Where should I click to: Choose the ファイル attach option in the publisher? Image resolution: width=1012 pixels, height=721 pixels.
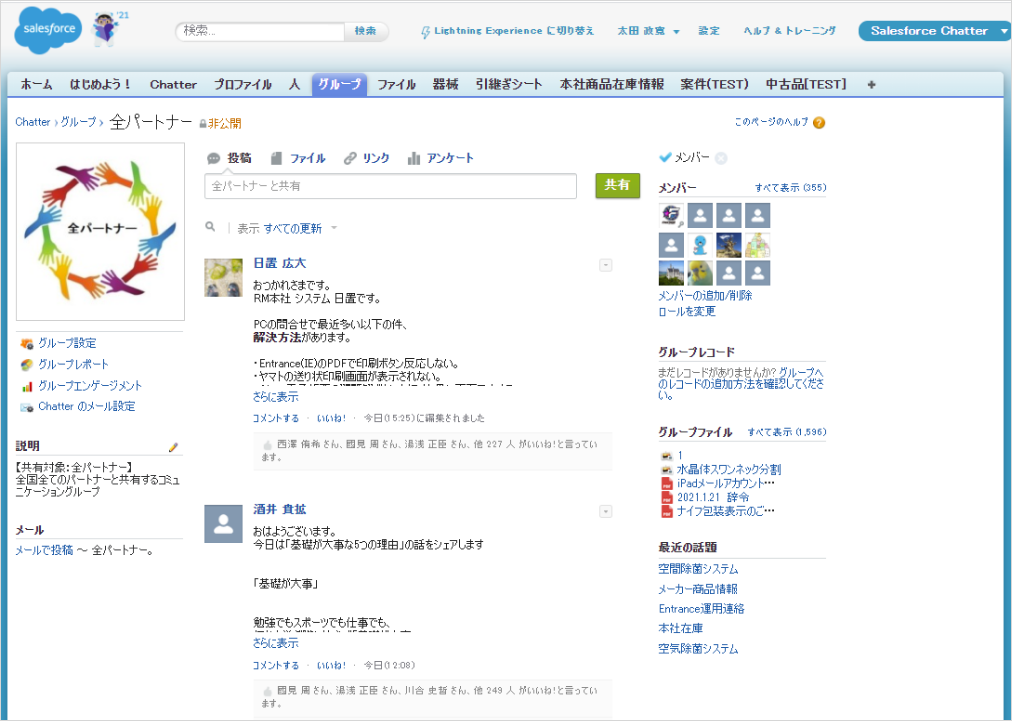click(x=298, y=158)
